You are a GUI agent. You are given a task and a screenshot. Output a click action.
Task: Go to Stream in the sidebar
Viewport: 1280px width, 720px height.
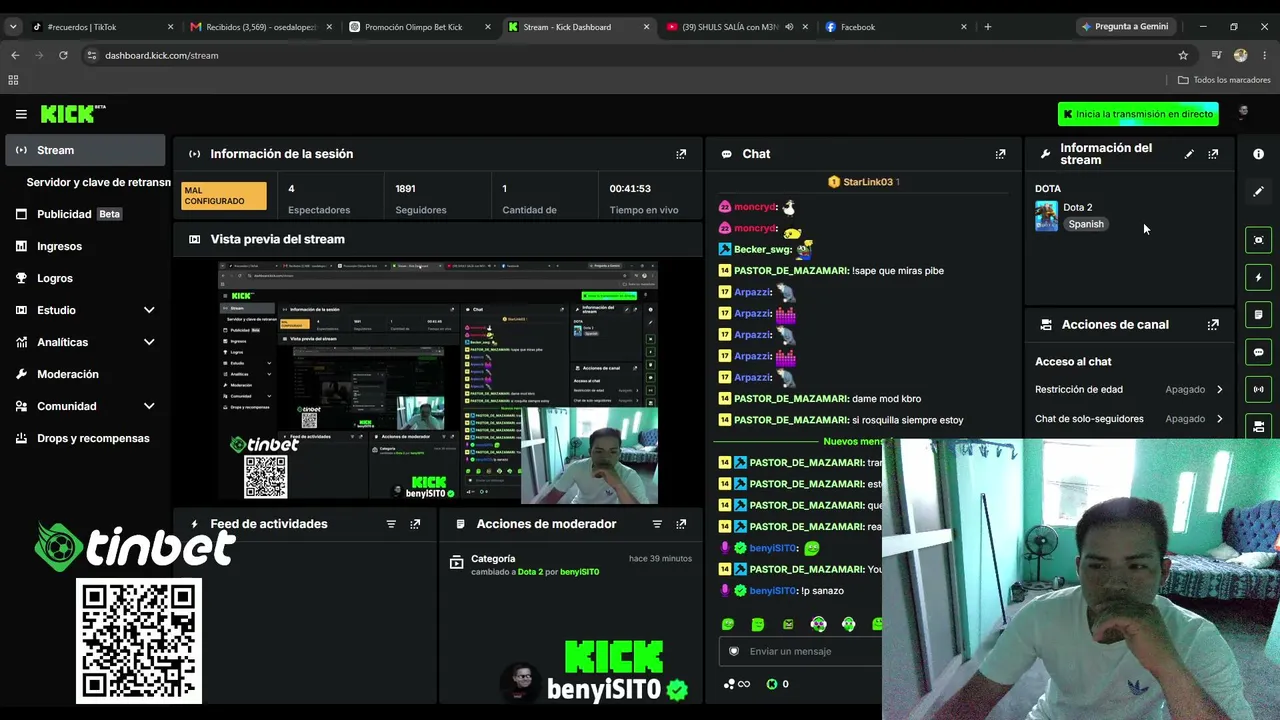point(85,150)
